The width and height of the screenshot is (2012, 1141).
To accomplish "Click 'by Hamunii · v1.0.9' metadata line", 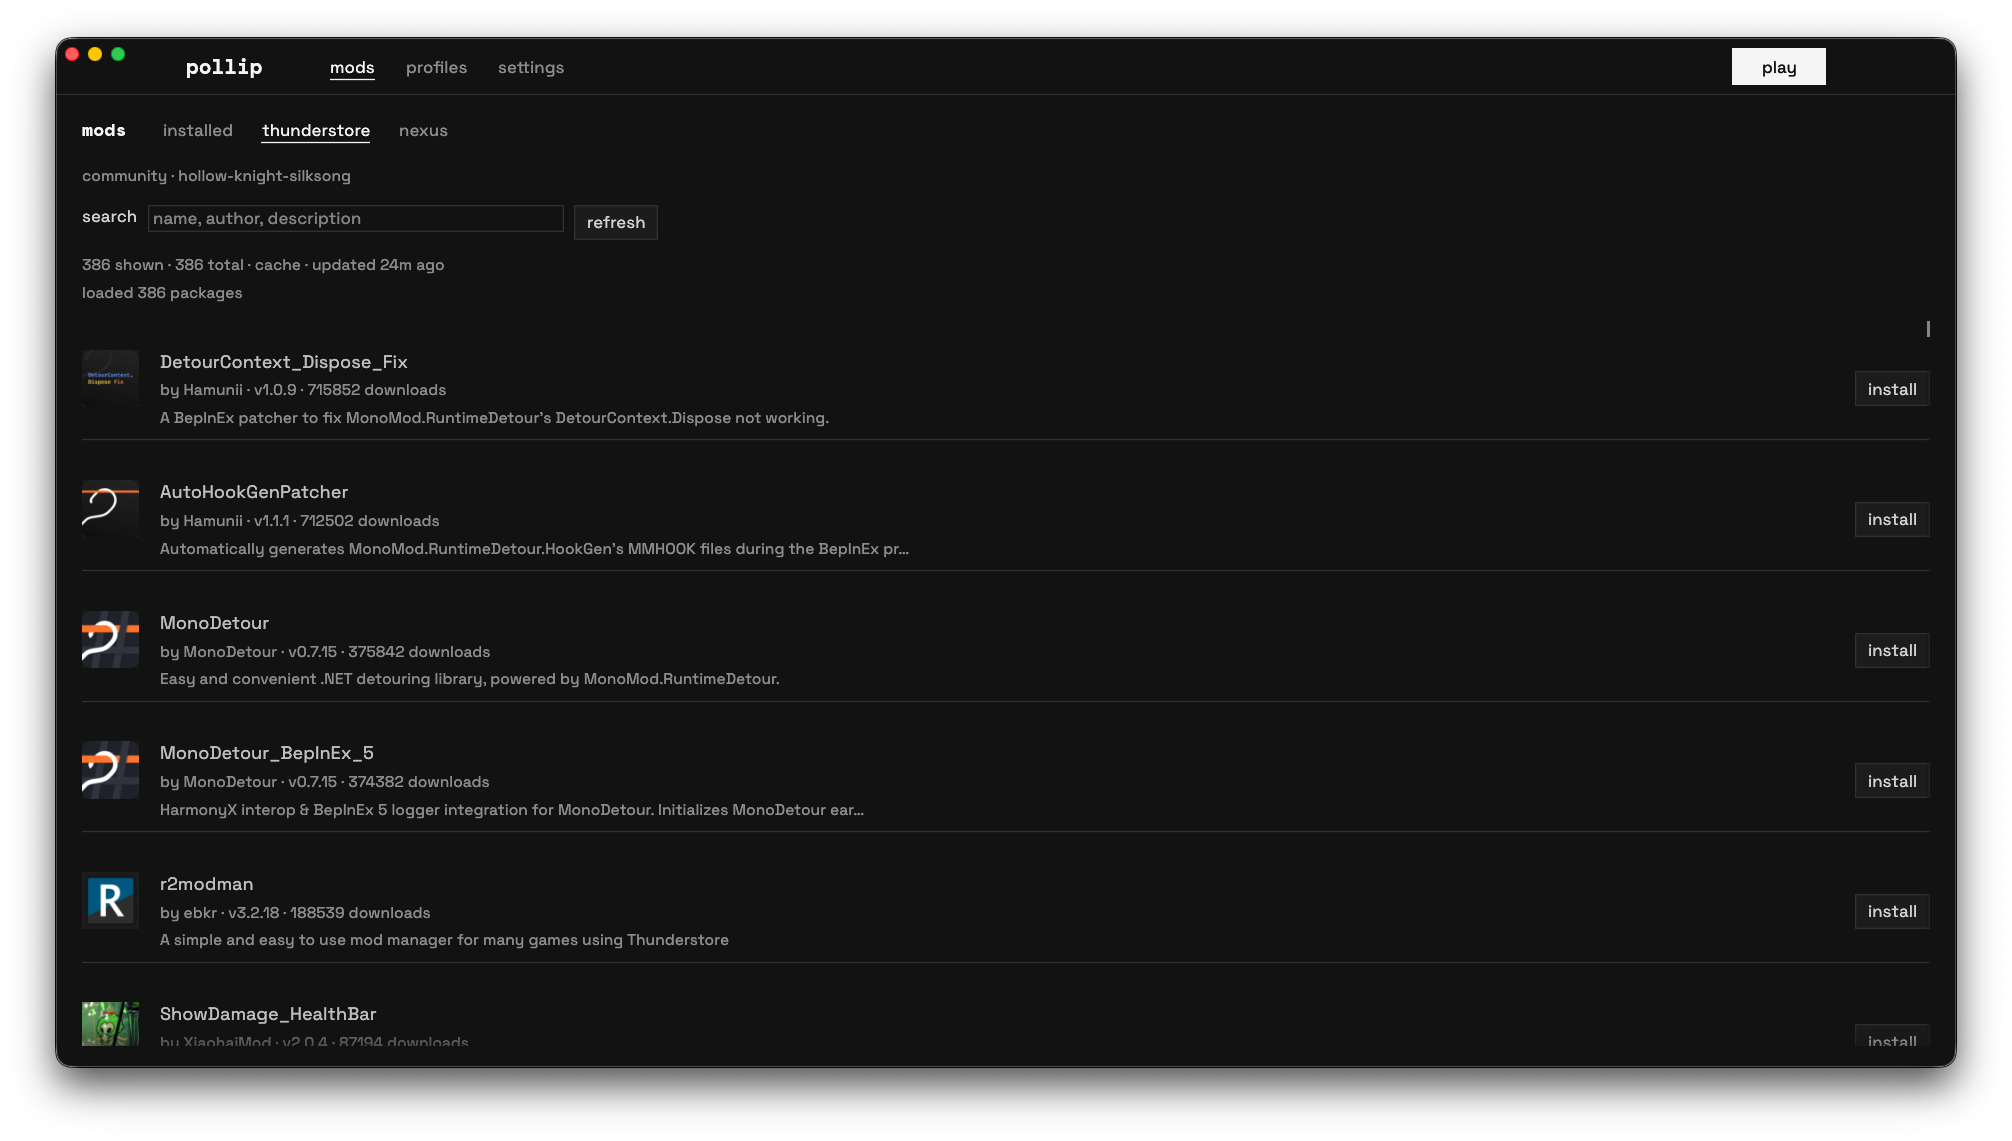I will (303, 390).
